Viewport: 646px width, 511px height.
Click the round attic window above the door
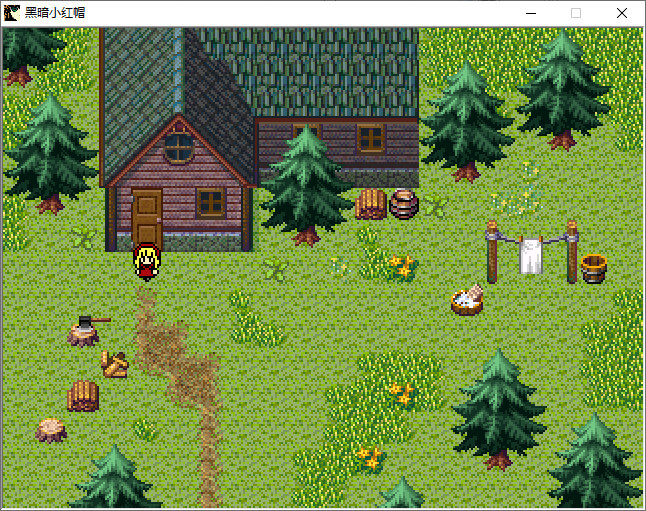pos(179,148)
